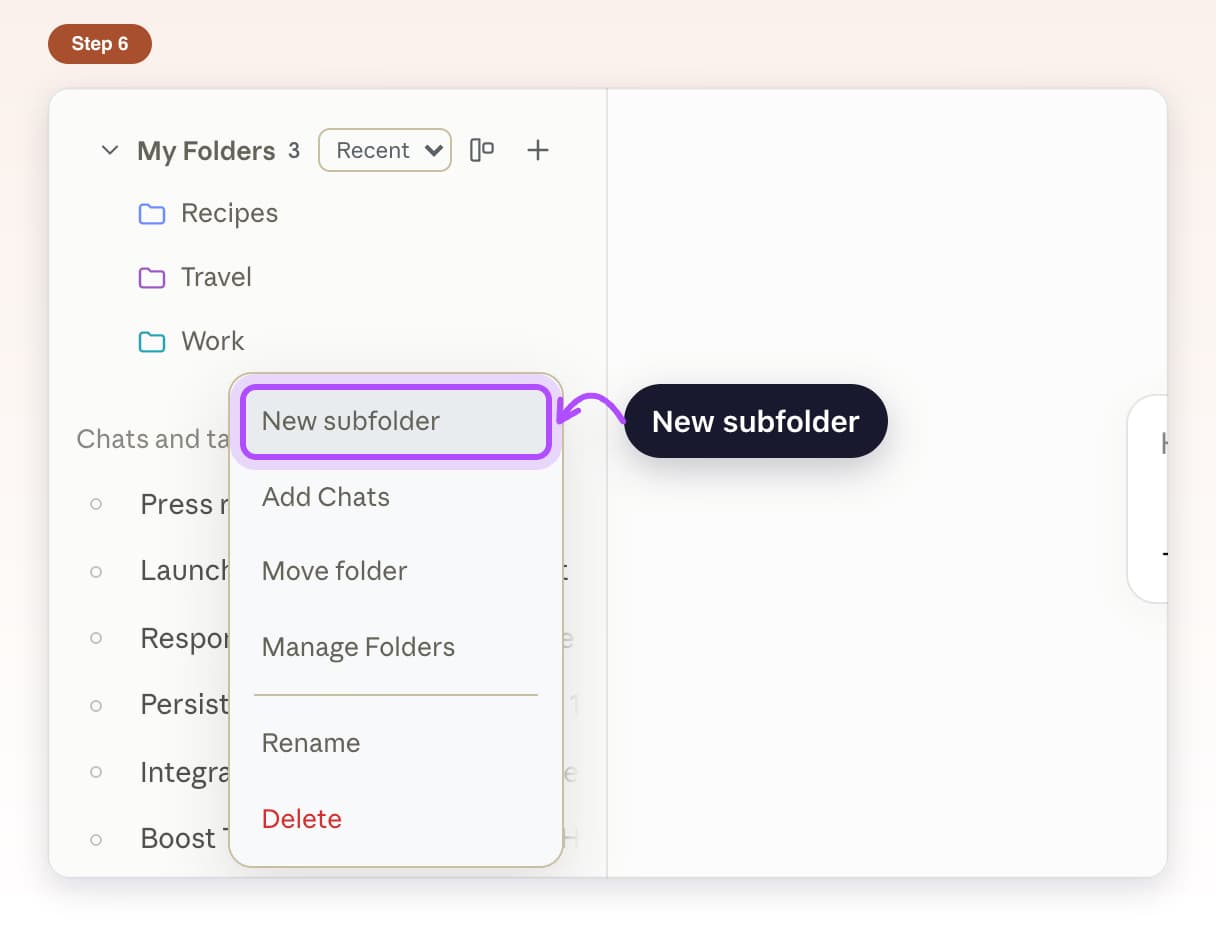
Task: Click the teal Work folder icon
Action: [152, 342]
